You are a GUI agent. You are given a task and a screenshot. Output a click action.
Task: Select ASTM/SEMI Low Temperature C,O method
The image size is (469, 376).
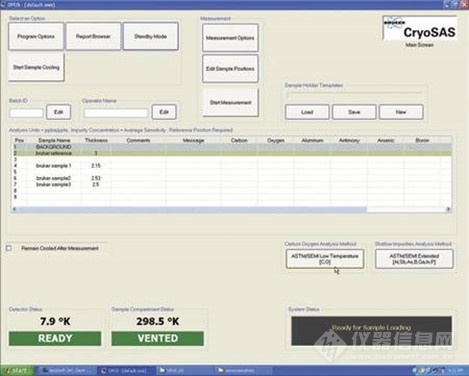[325, 259]
